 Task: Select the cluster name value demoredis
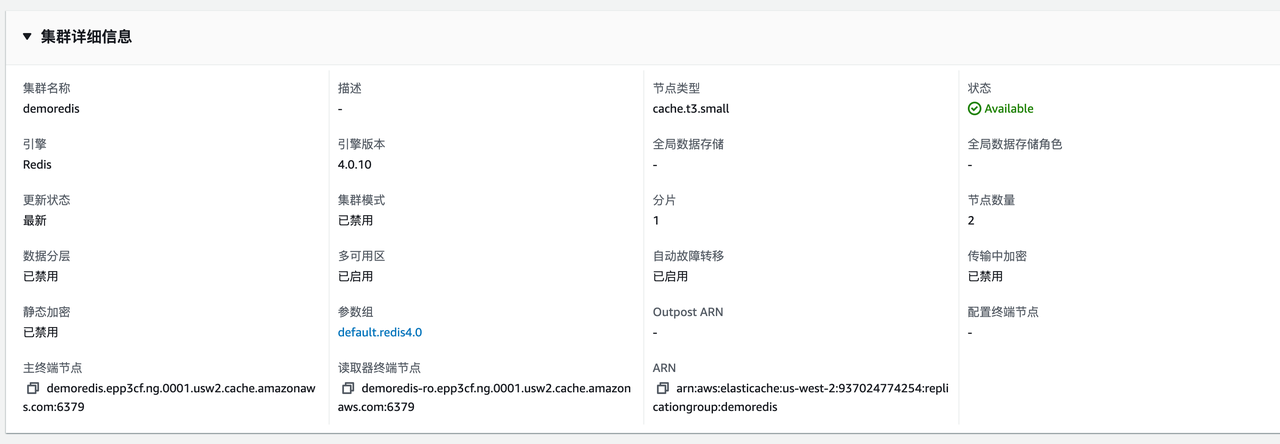(x=51, y=108)
